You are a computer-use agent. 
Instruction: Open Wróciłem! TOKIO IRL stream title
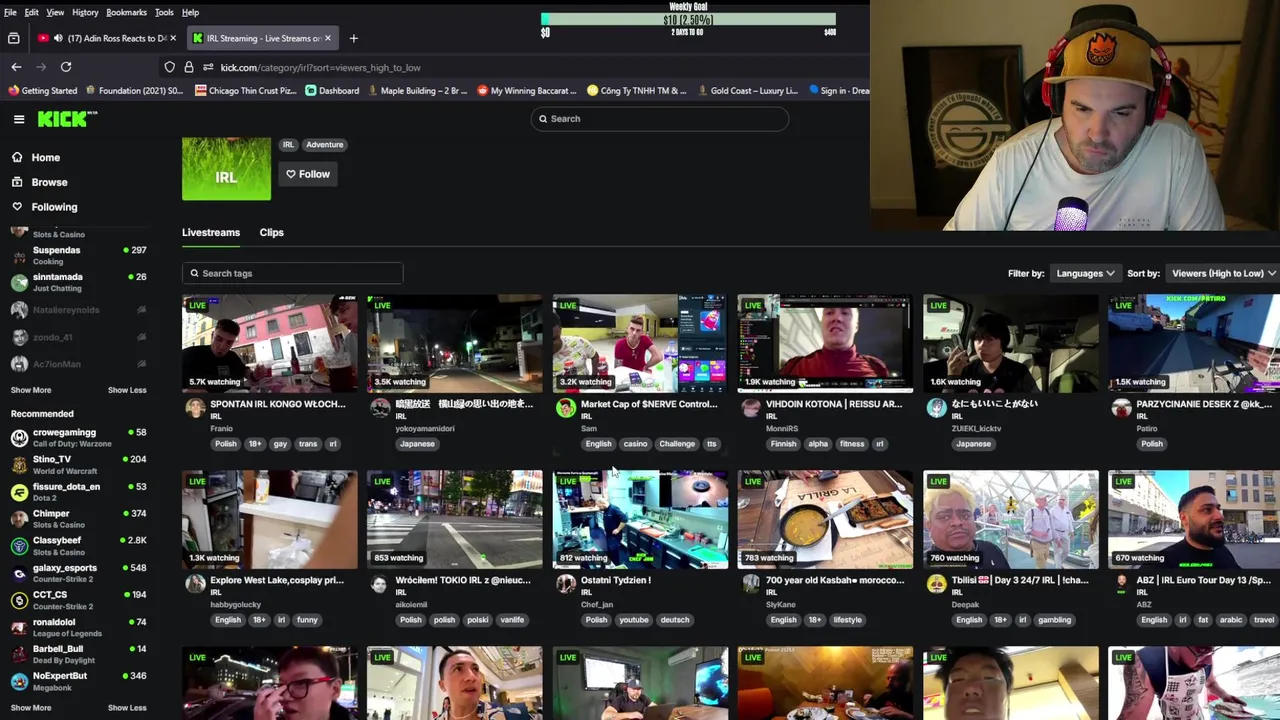point(463,580)
